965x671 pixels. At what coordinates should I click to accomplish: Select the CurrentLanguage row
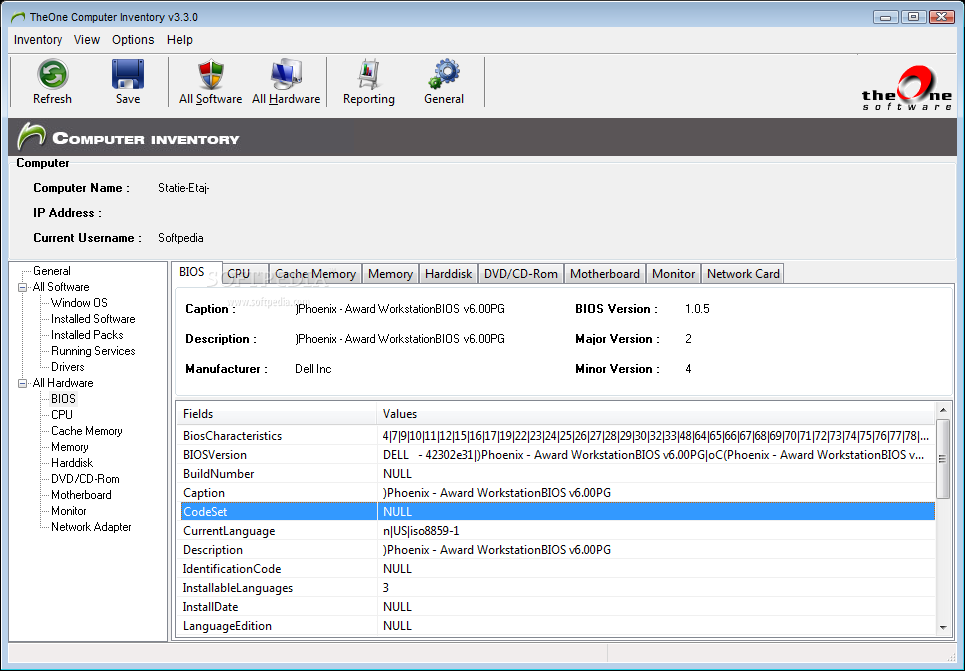(x=556, y=531)
